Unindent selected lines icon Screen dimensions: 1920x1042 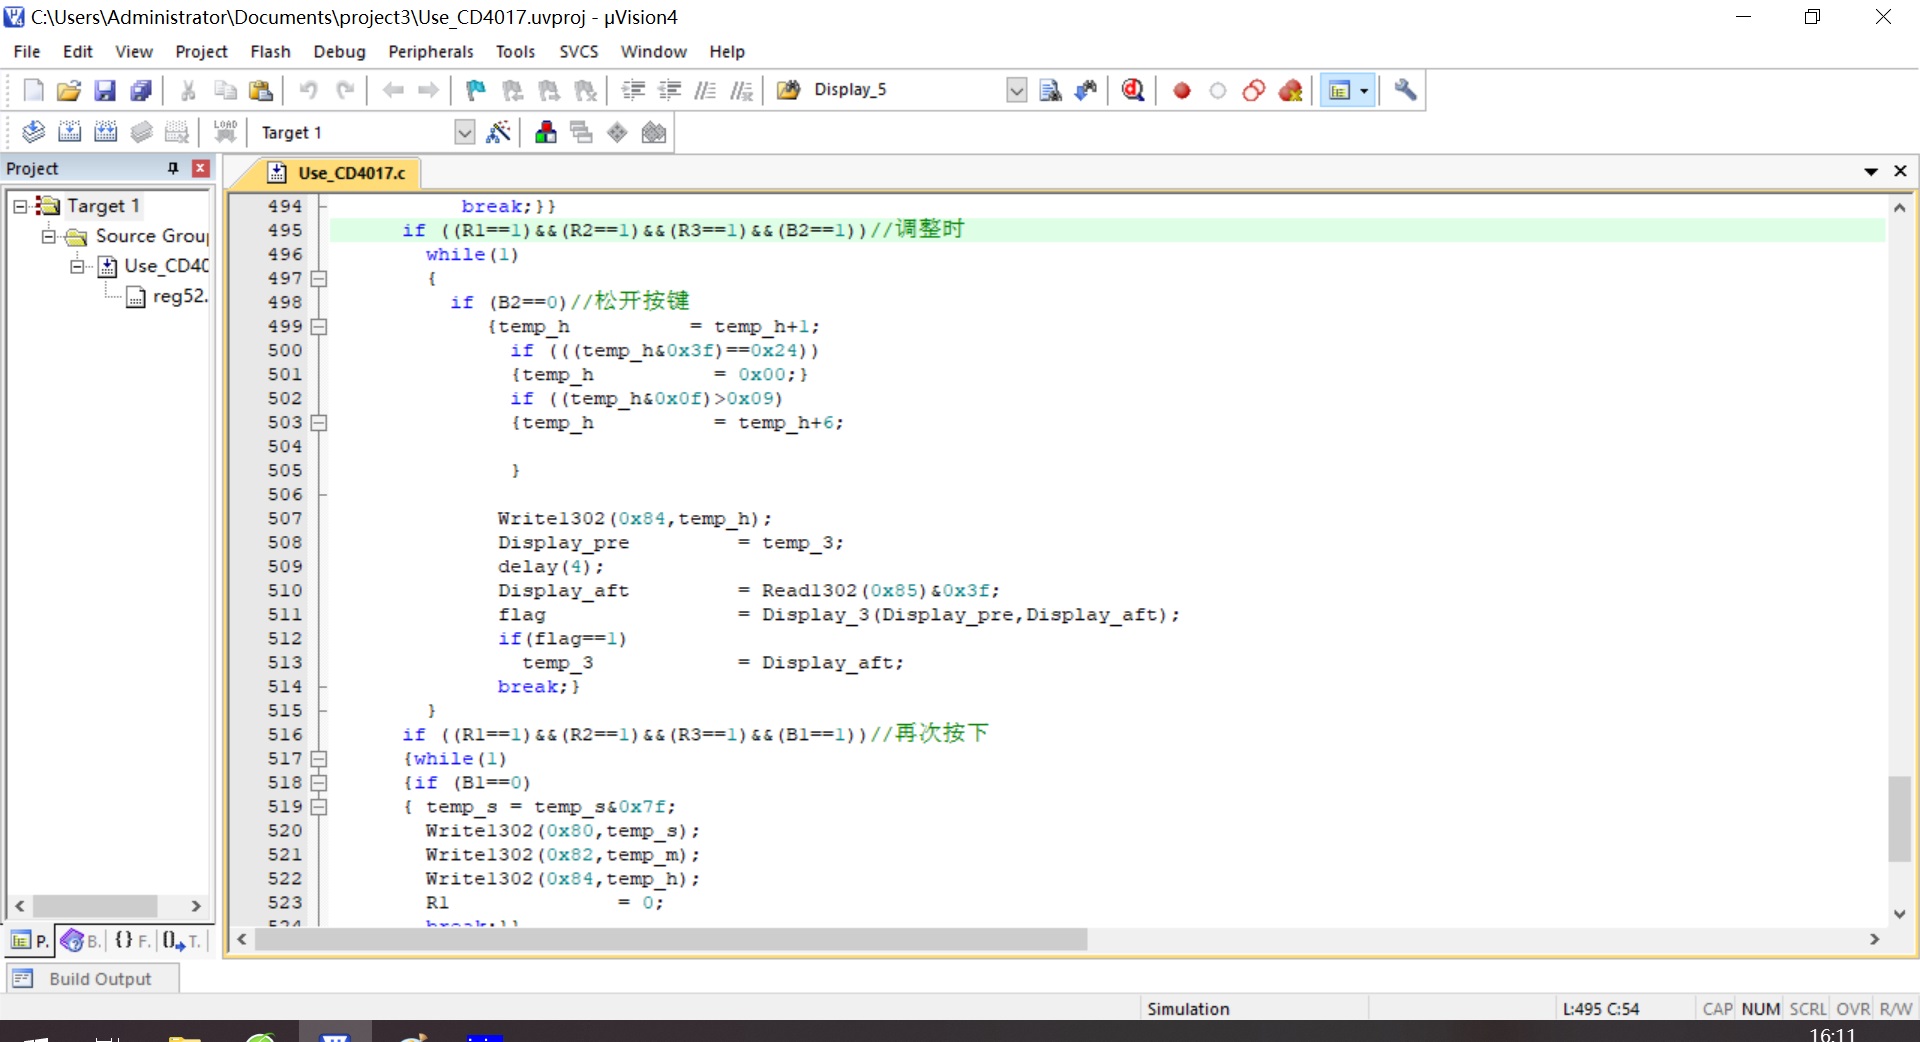tap(669, 90)
